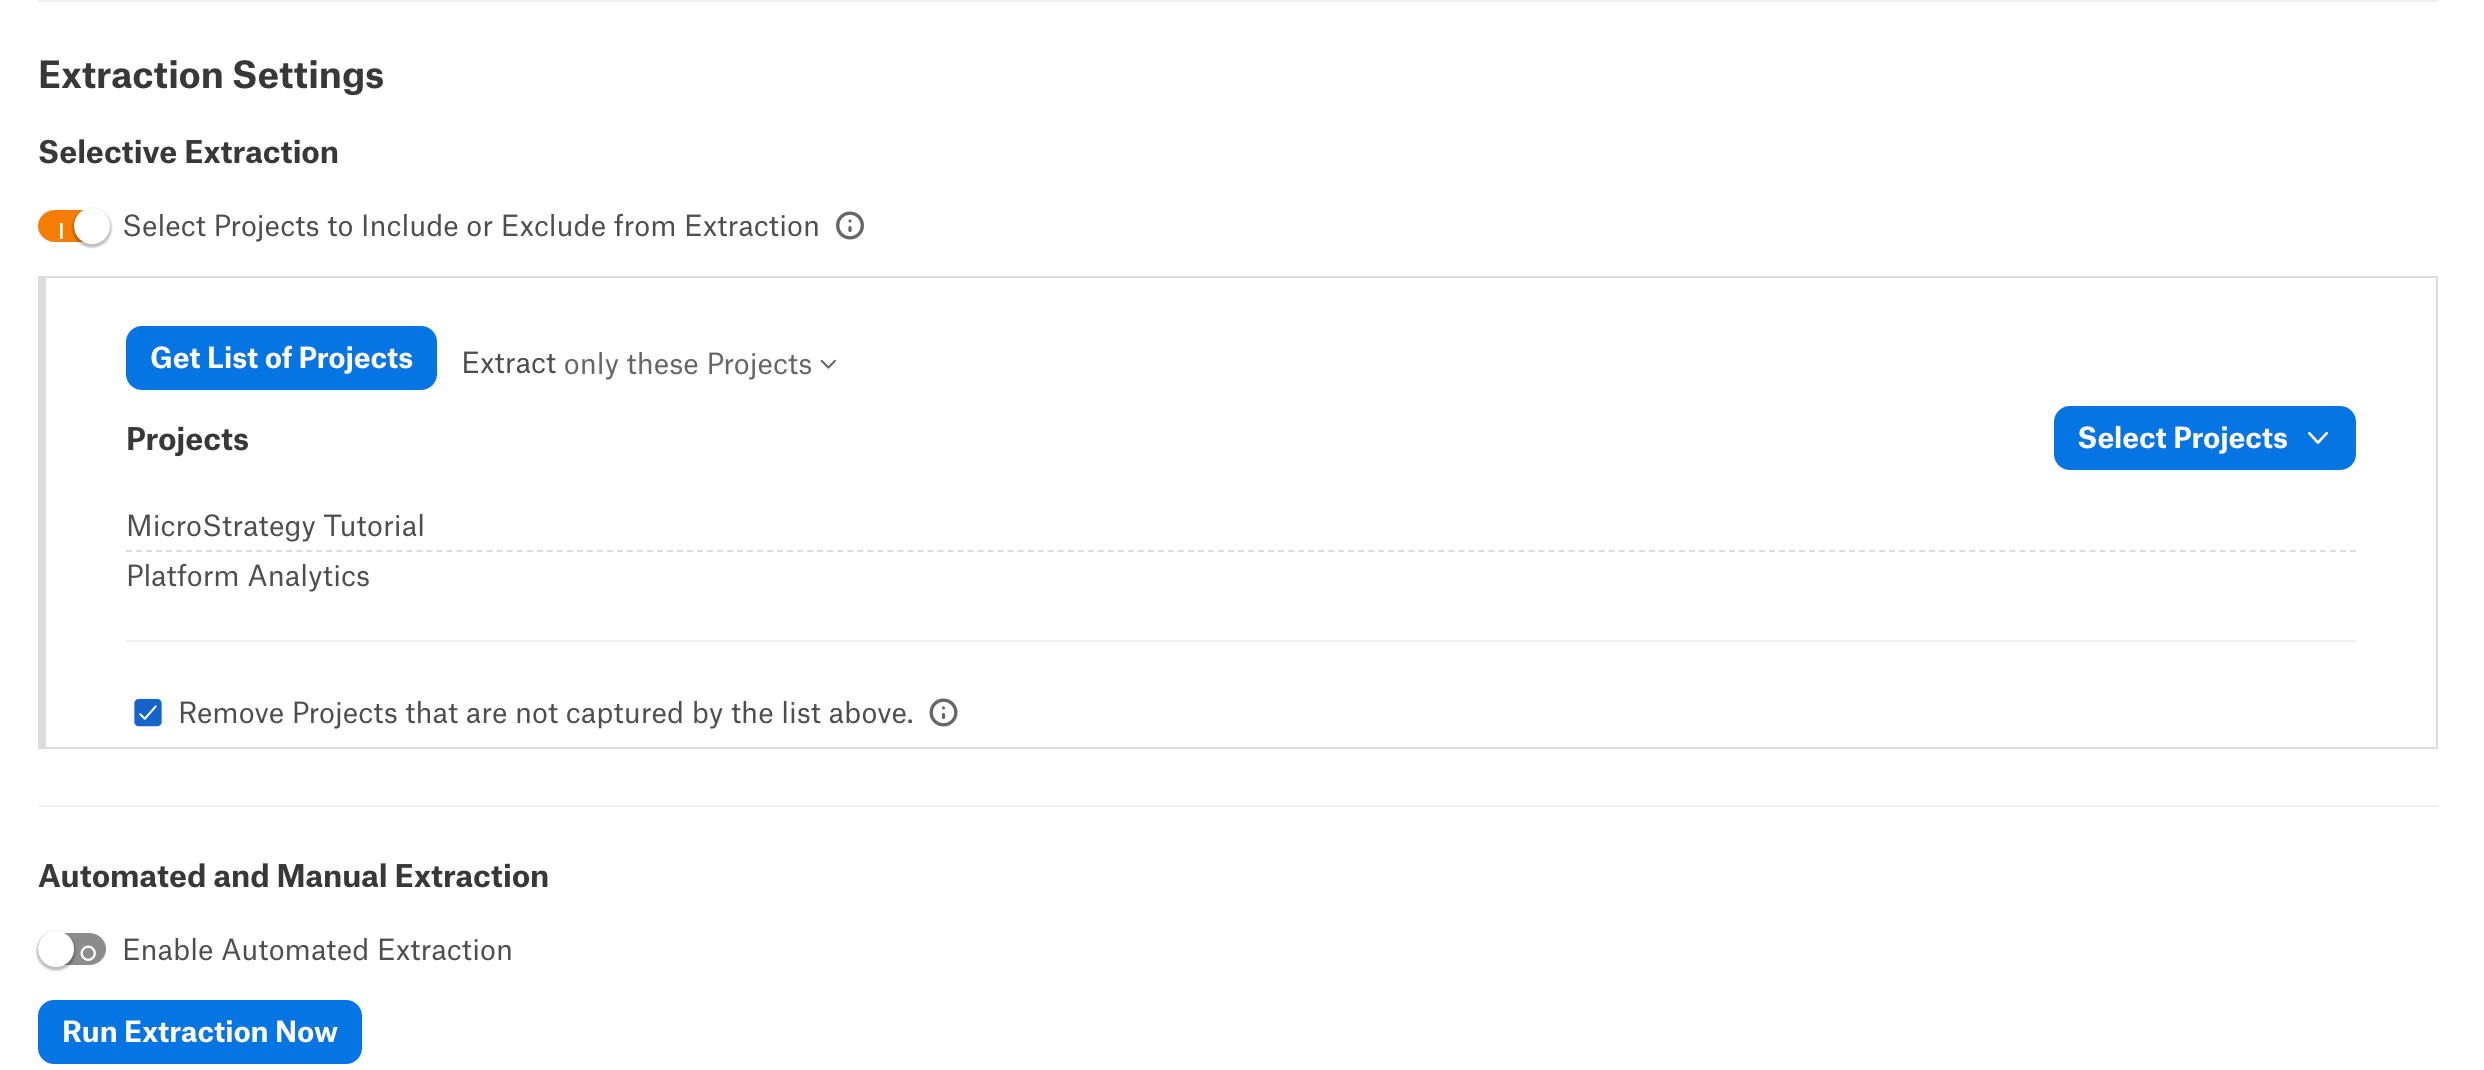
Task: Open info tooltip for Selective Extraction toggle
Action: pos(850,226)
